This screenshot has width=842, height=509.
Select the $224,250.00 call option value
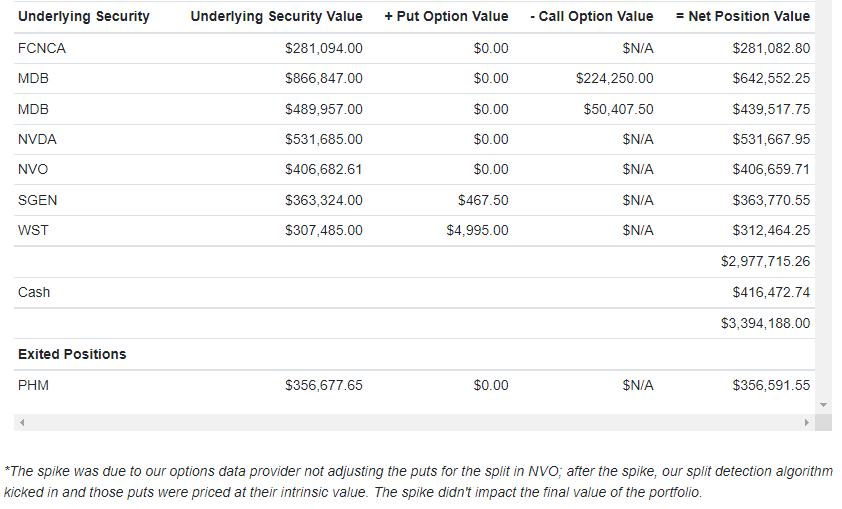coord(615,78)
